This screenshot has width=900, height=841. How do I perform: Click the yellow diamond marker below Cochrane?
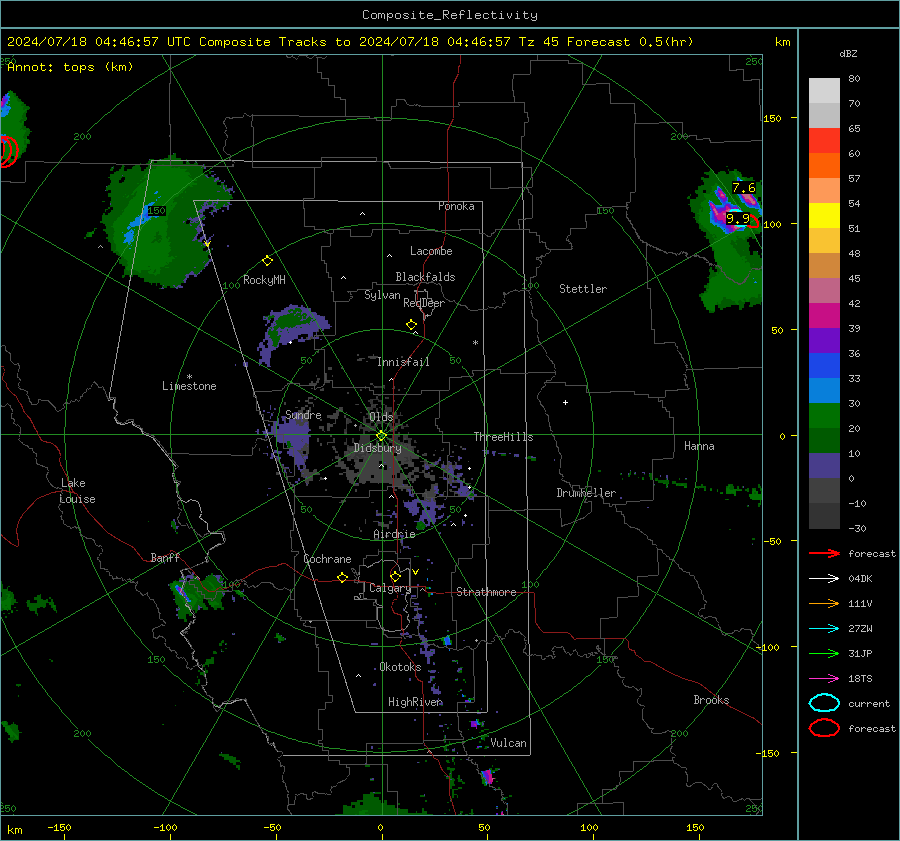pos(342,578)
